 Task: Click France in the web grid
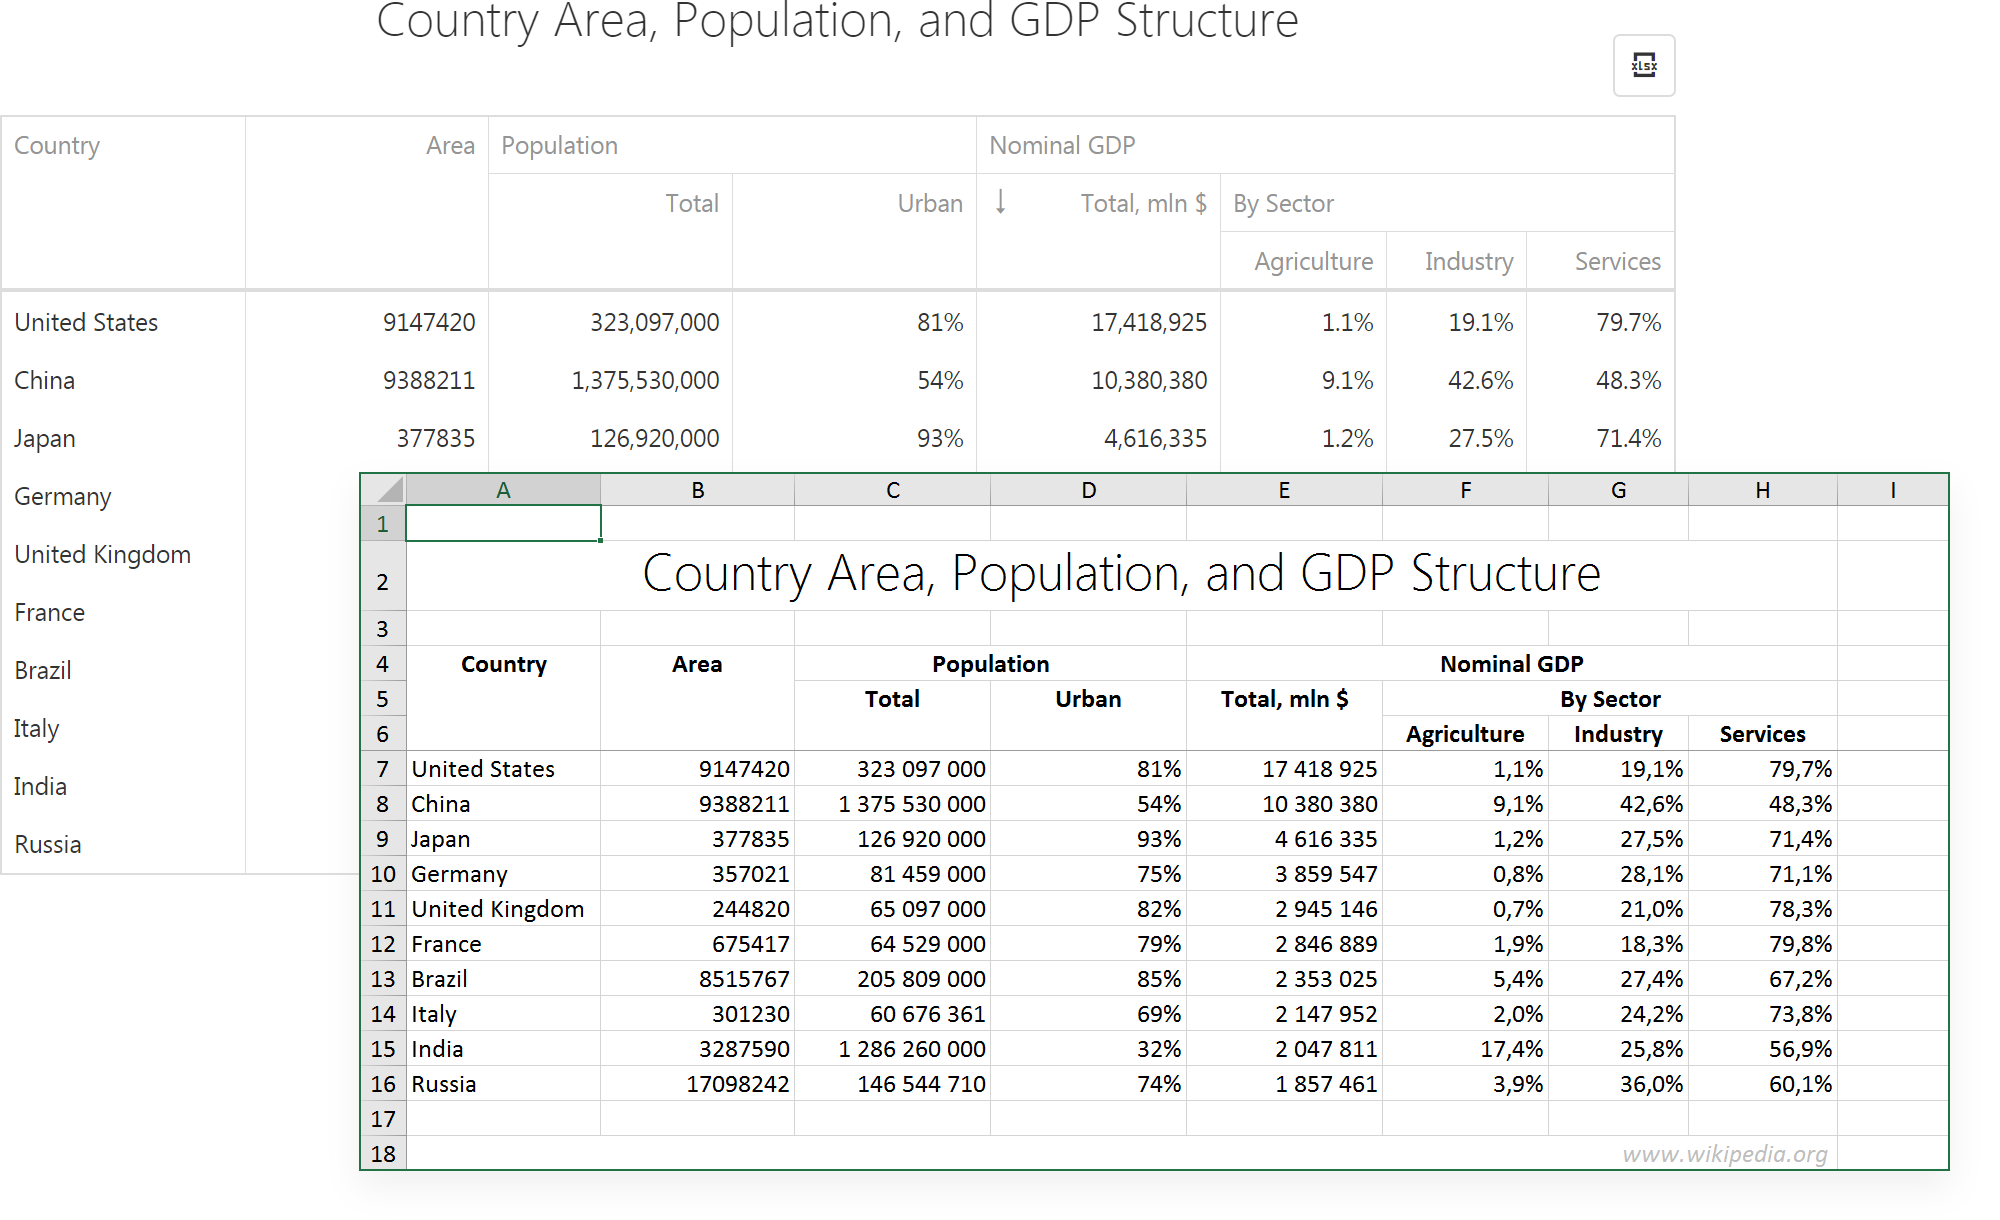49,612
